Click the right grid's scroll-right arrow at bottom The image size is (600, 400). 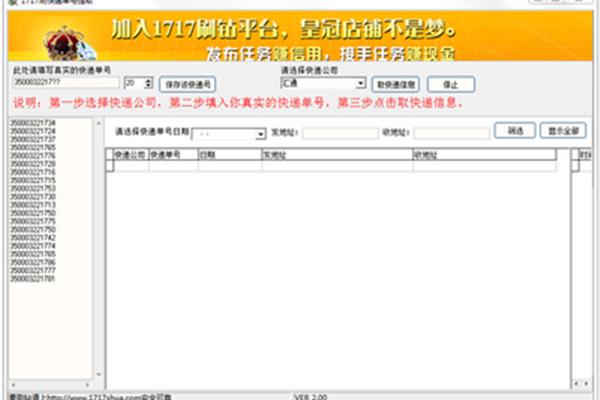click(586, 383)
